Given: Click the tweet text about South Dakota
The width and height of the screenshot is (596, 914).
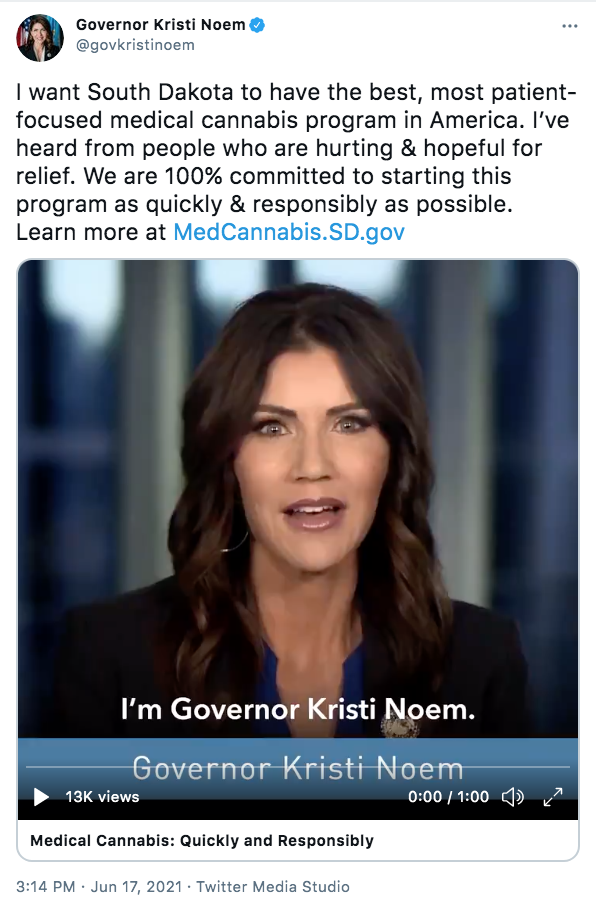Looking at the screenshot, I should point(296,162).
